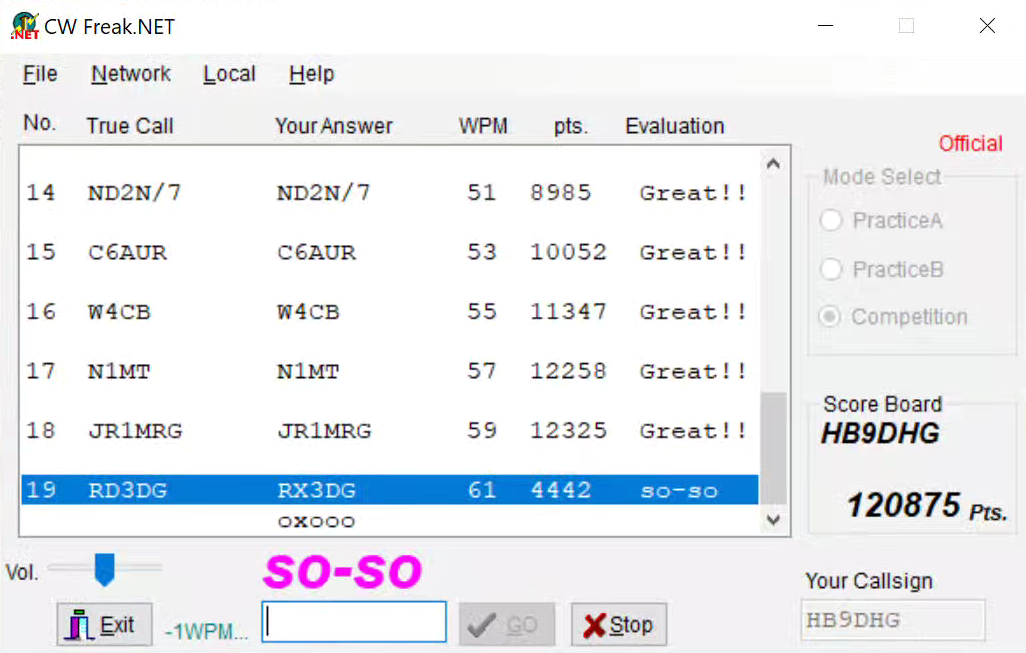Screen dimensions: 1026x653
Task: Click the volume slider handle
Action: [x=104, y=569]
